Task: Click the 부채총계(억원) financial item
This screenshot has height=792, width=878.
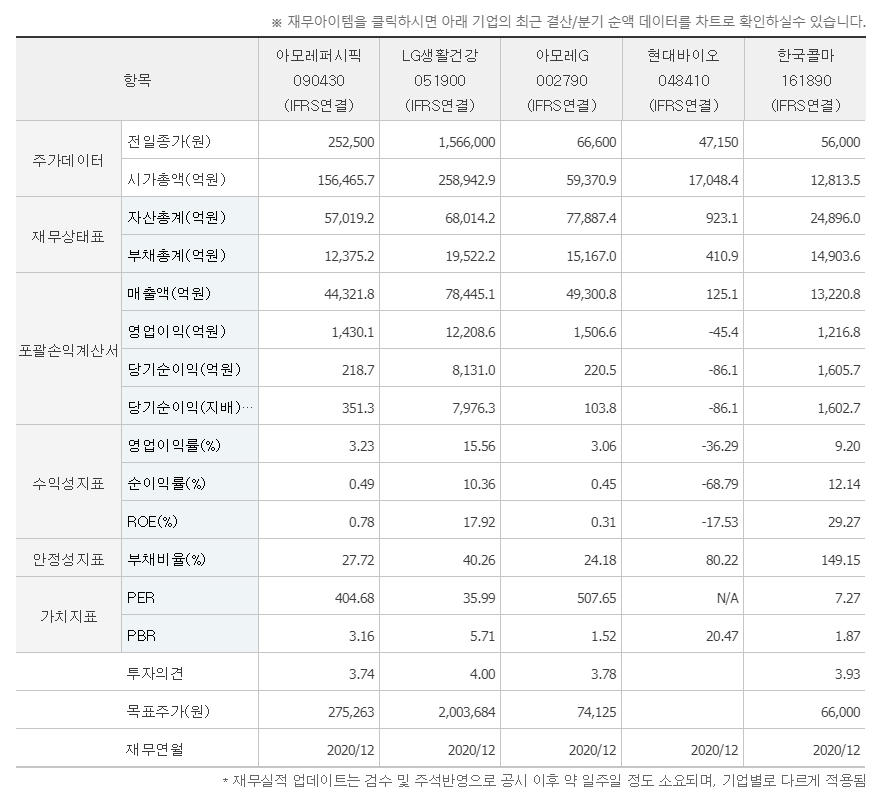Action: pos(176,255)
